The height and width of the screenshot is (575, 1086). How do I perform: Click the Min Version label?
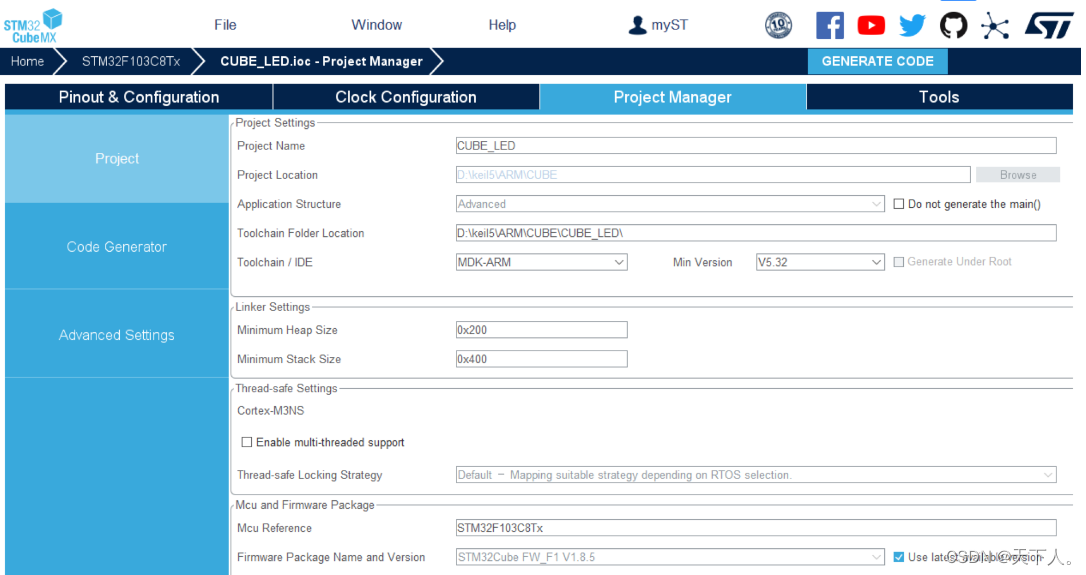pyautogui.click(x=702, y=263)
